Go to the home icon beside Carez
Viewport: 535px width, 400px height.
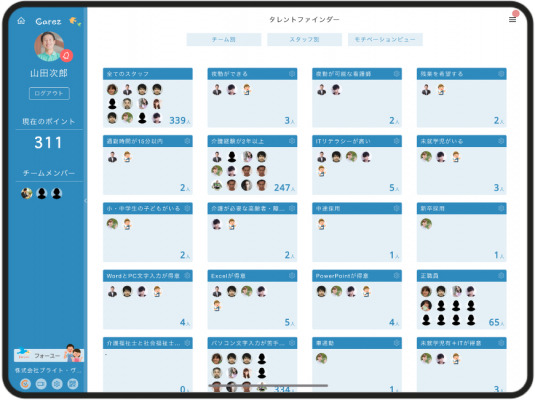[x=21, y=21]
